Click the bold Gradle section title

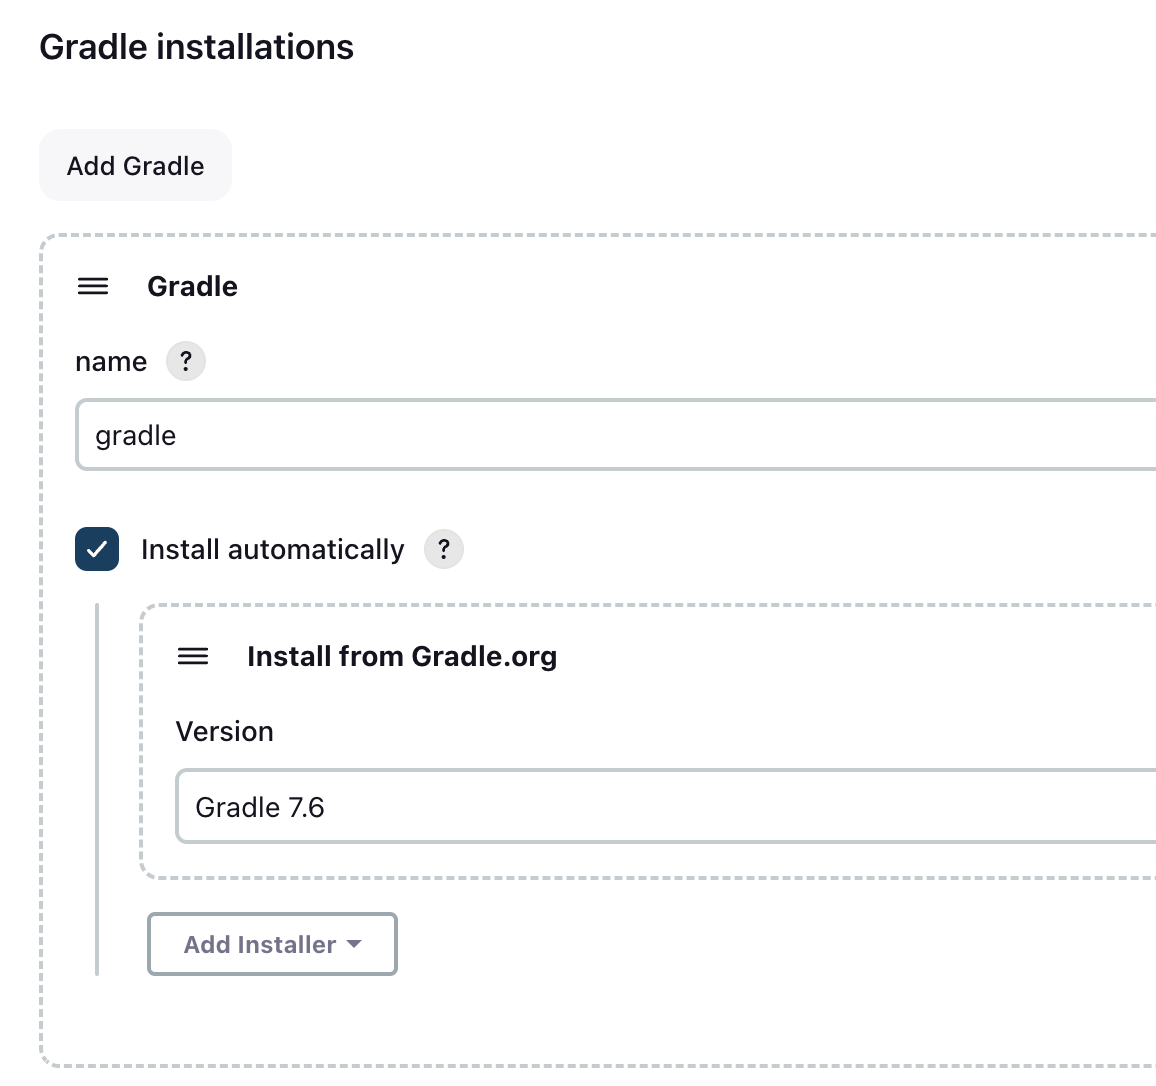(192, 286)
